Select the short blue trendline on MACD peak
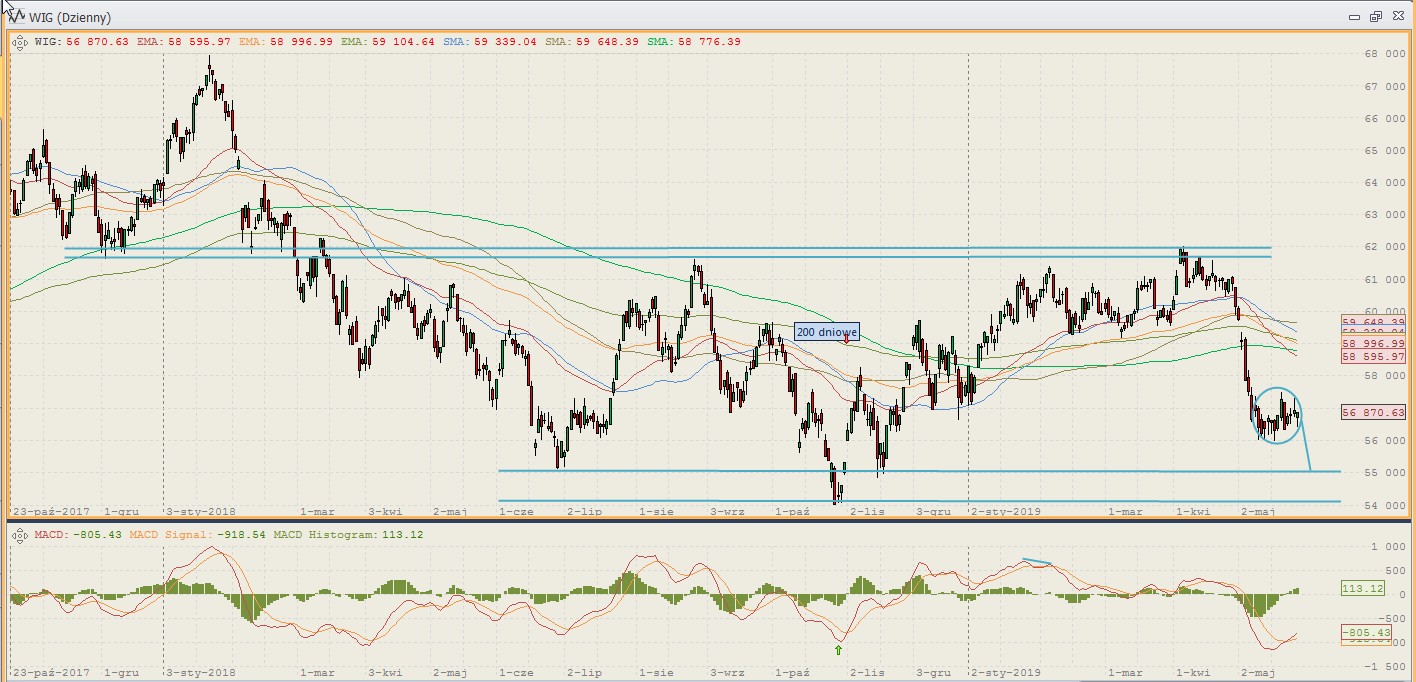 tap(1036, 562)
